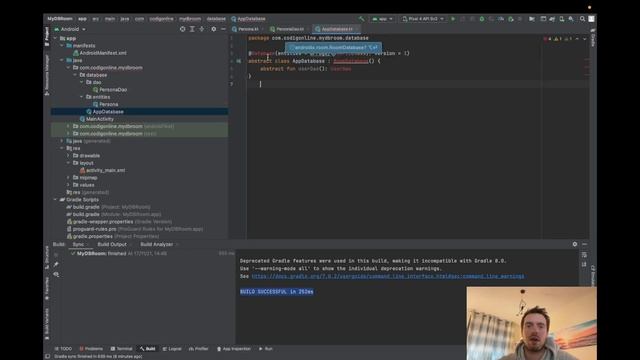Viewport: 640px width, 360px height.
Task: Collapse the database package
Action: click(x=75, y=75)
